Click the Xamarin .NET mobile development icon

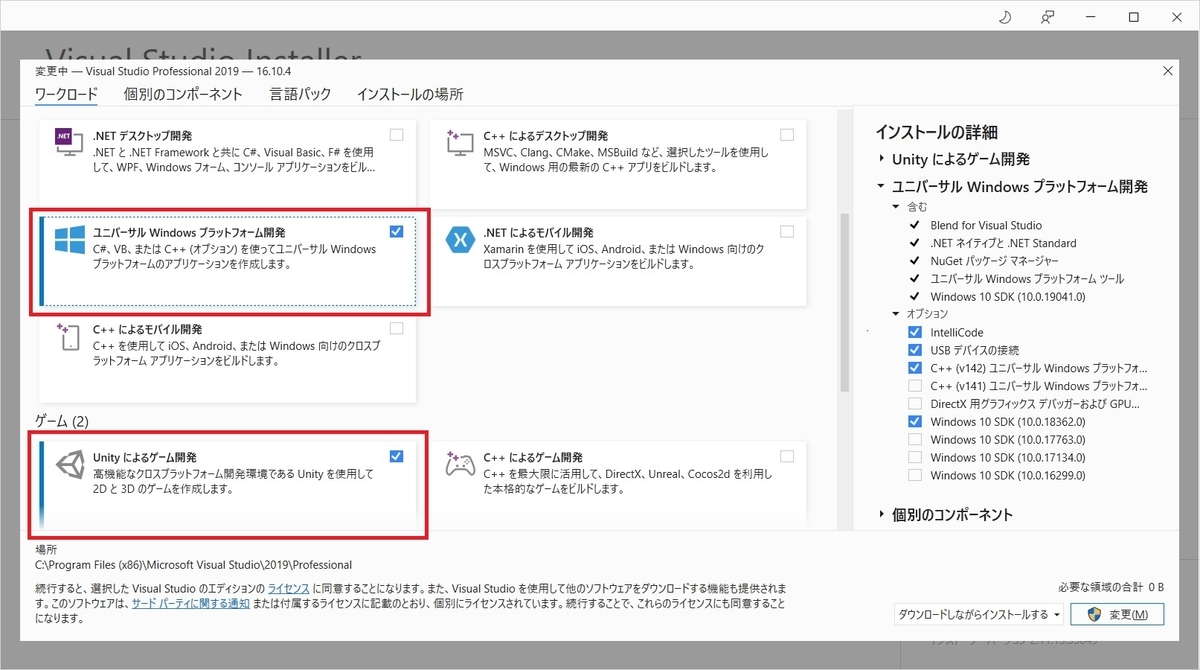(461, 241)
